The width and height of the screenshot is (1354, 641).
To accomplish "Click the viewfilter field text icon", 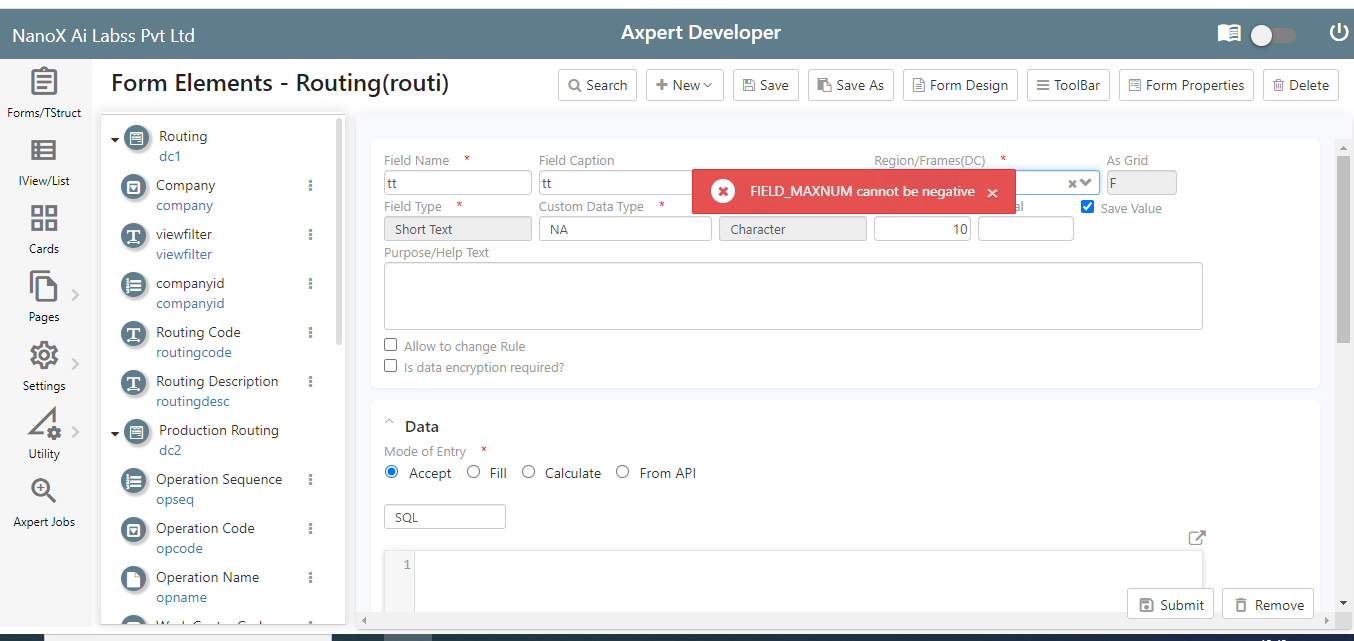I will [133, 236].
